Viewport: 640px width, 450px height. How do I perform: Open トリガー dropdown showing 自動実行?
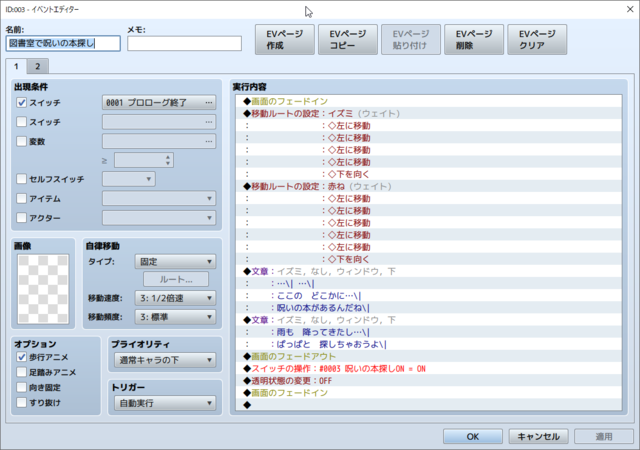point(165,403)
